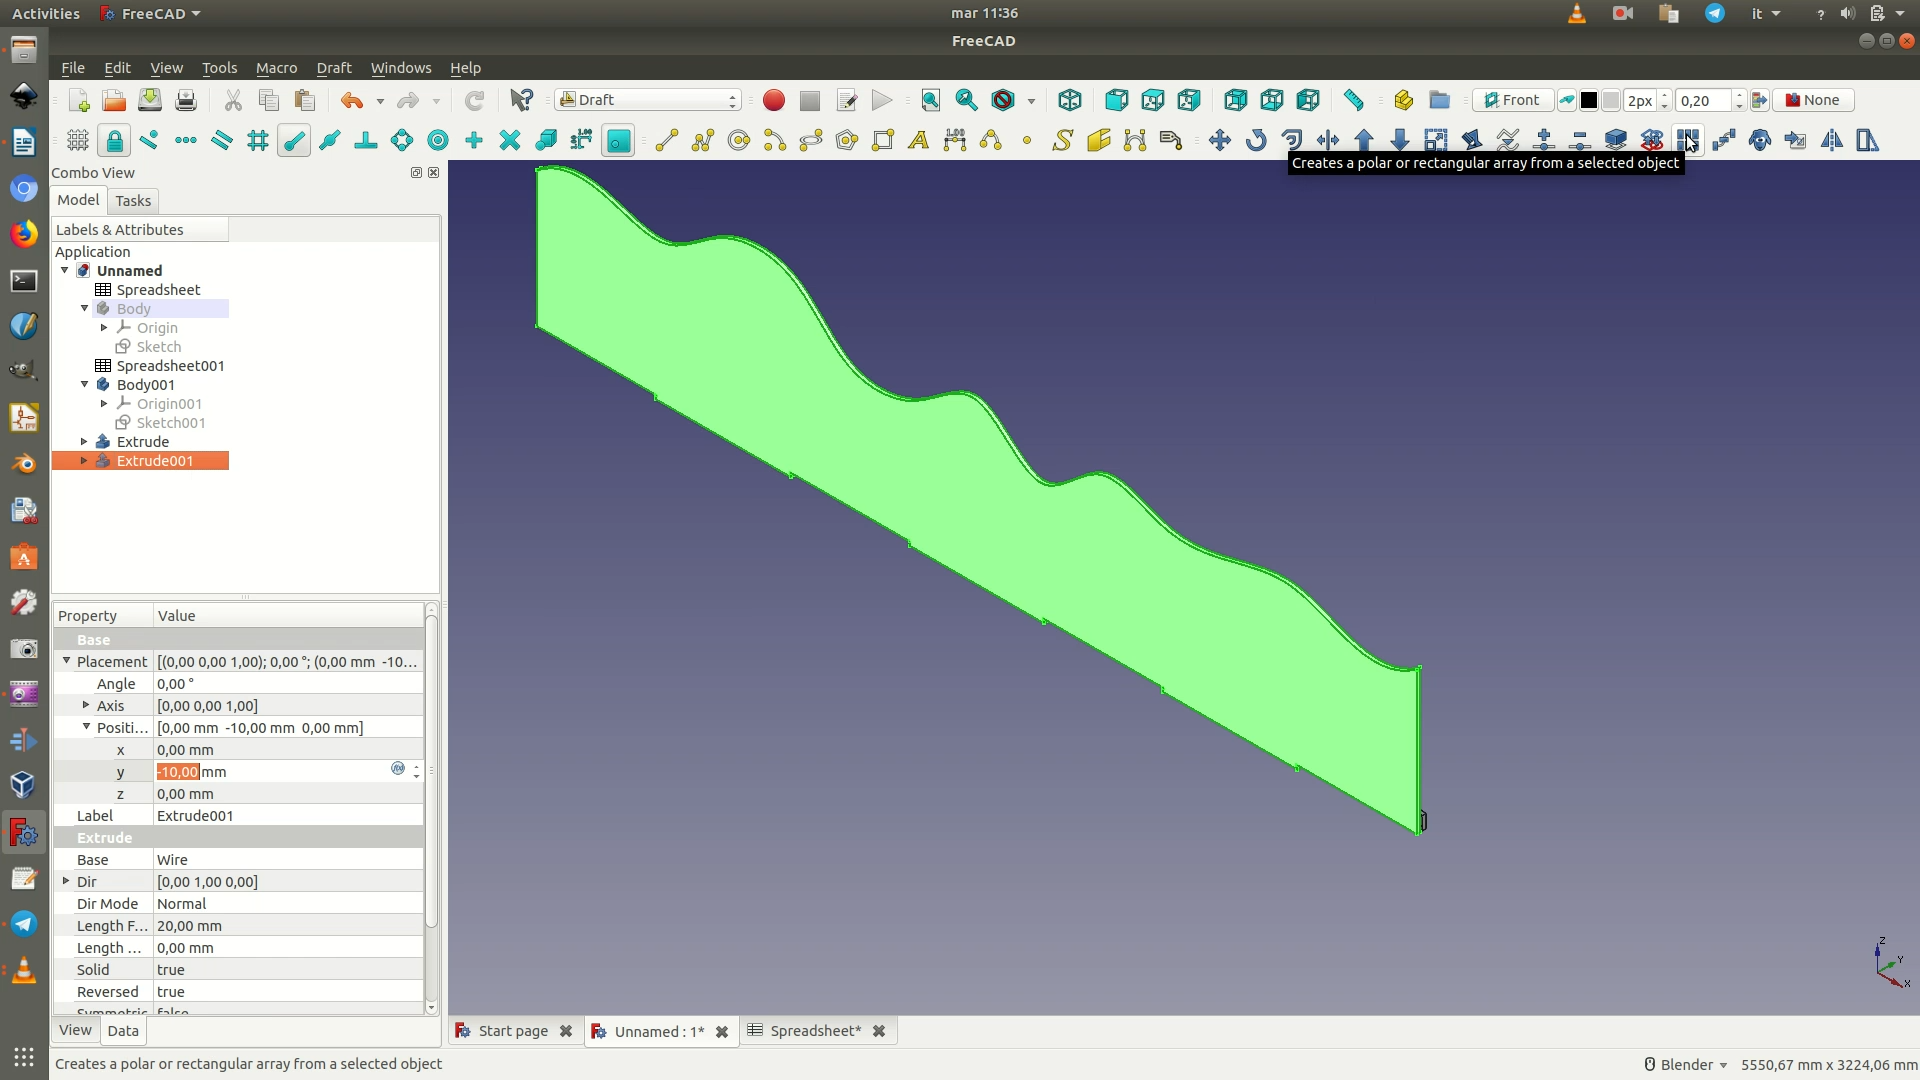Select the Draft Rectangle tool
Viewport: 1920px width, 1080px height.
click(x=883, y=140)
